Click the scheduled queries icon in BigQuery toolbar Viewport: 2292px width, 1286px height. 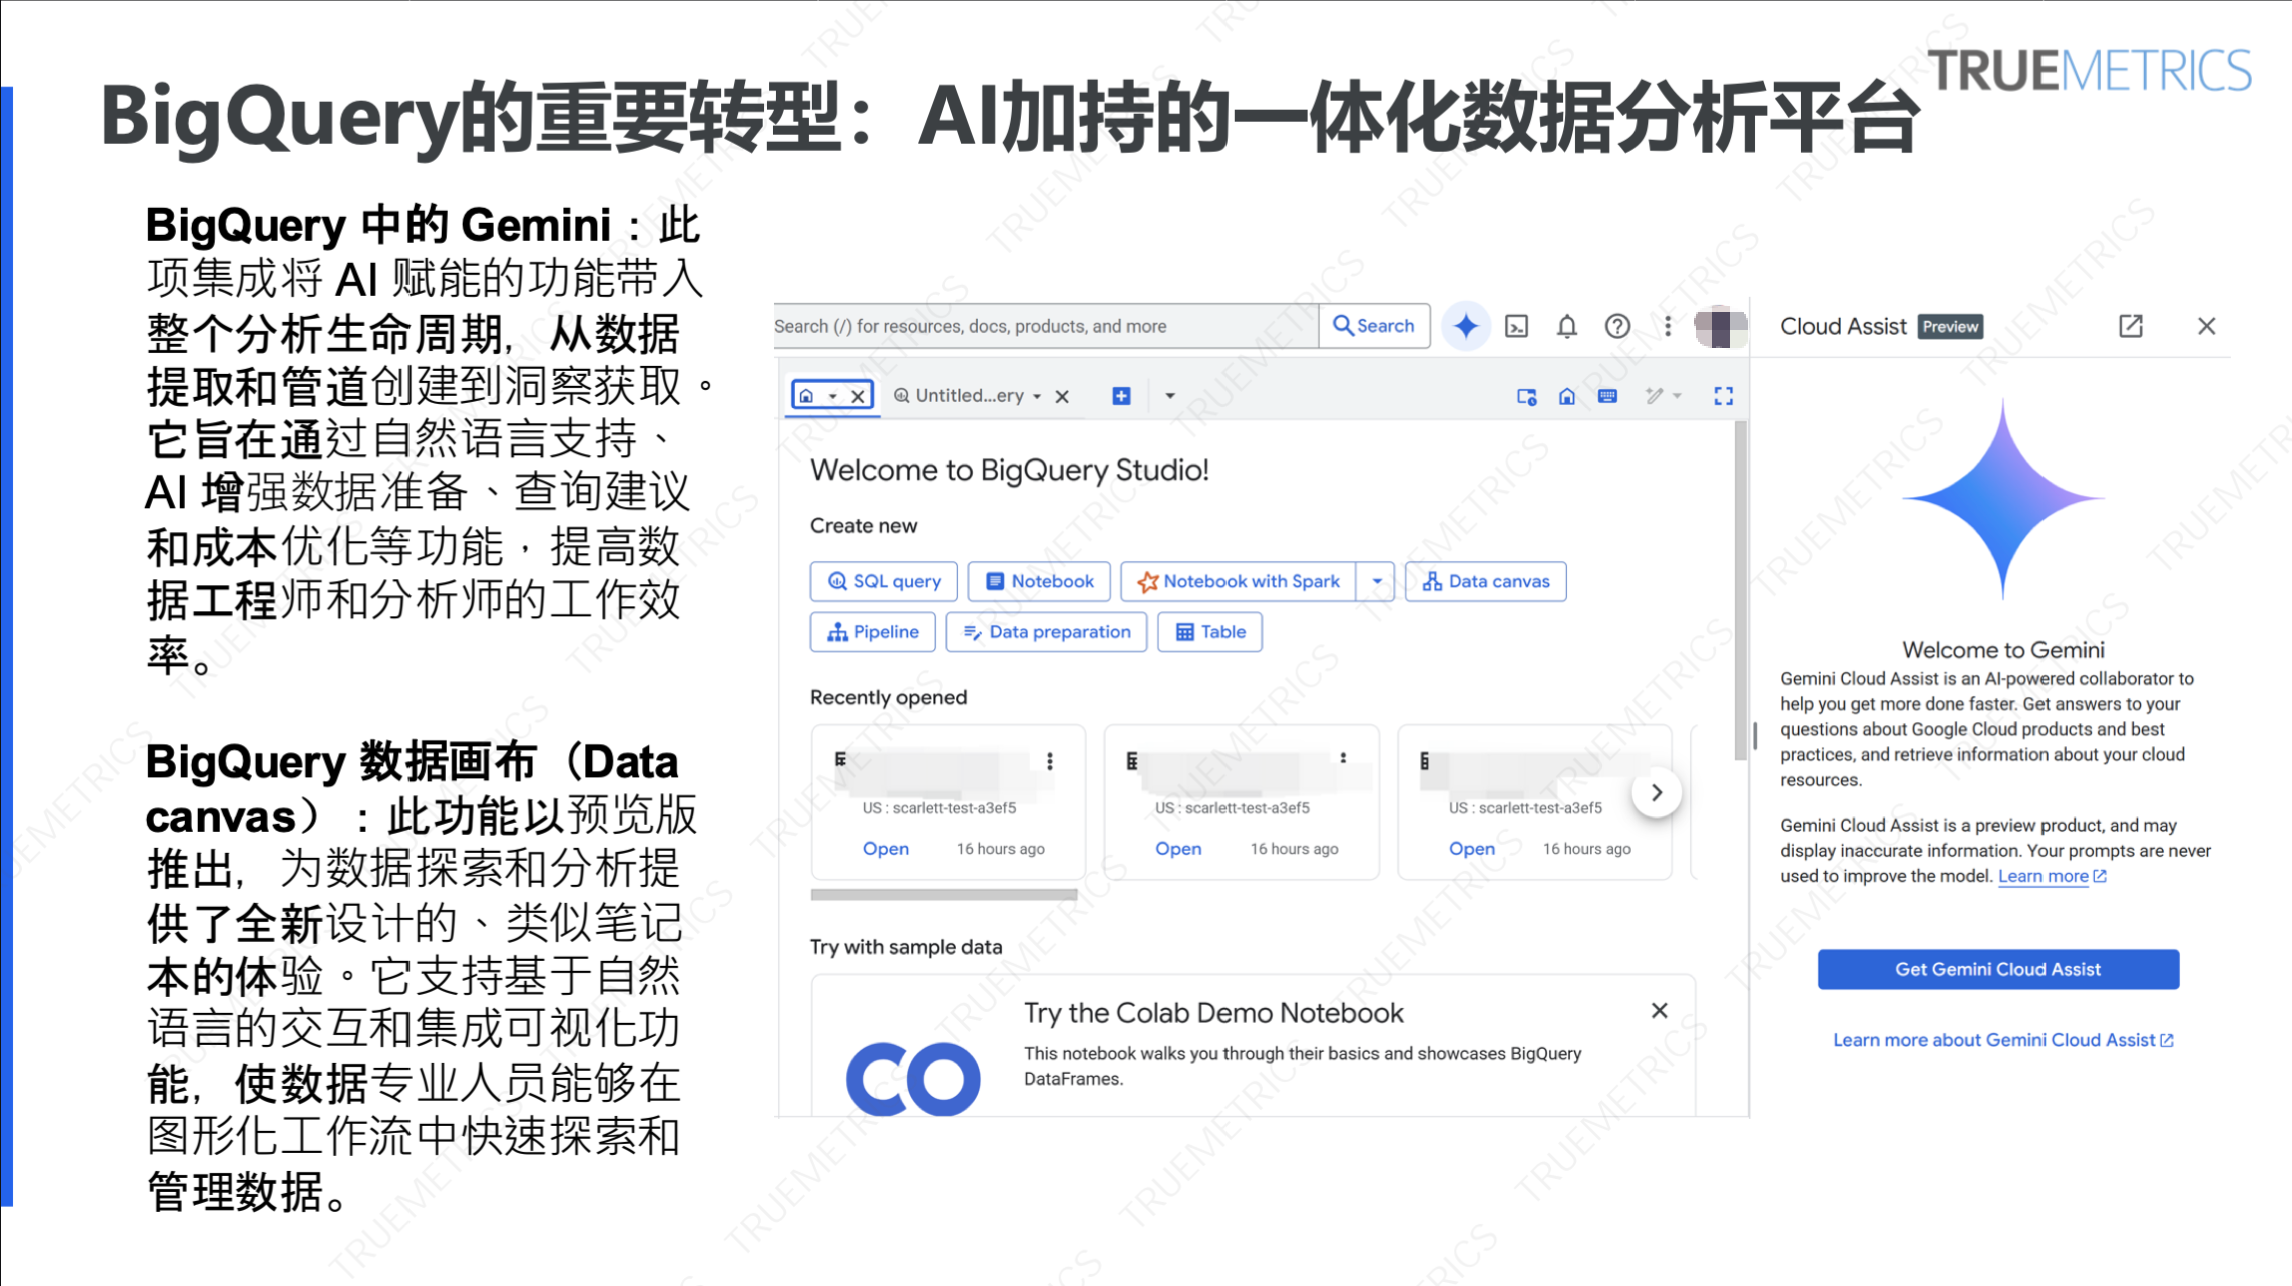pos(1527,398)
